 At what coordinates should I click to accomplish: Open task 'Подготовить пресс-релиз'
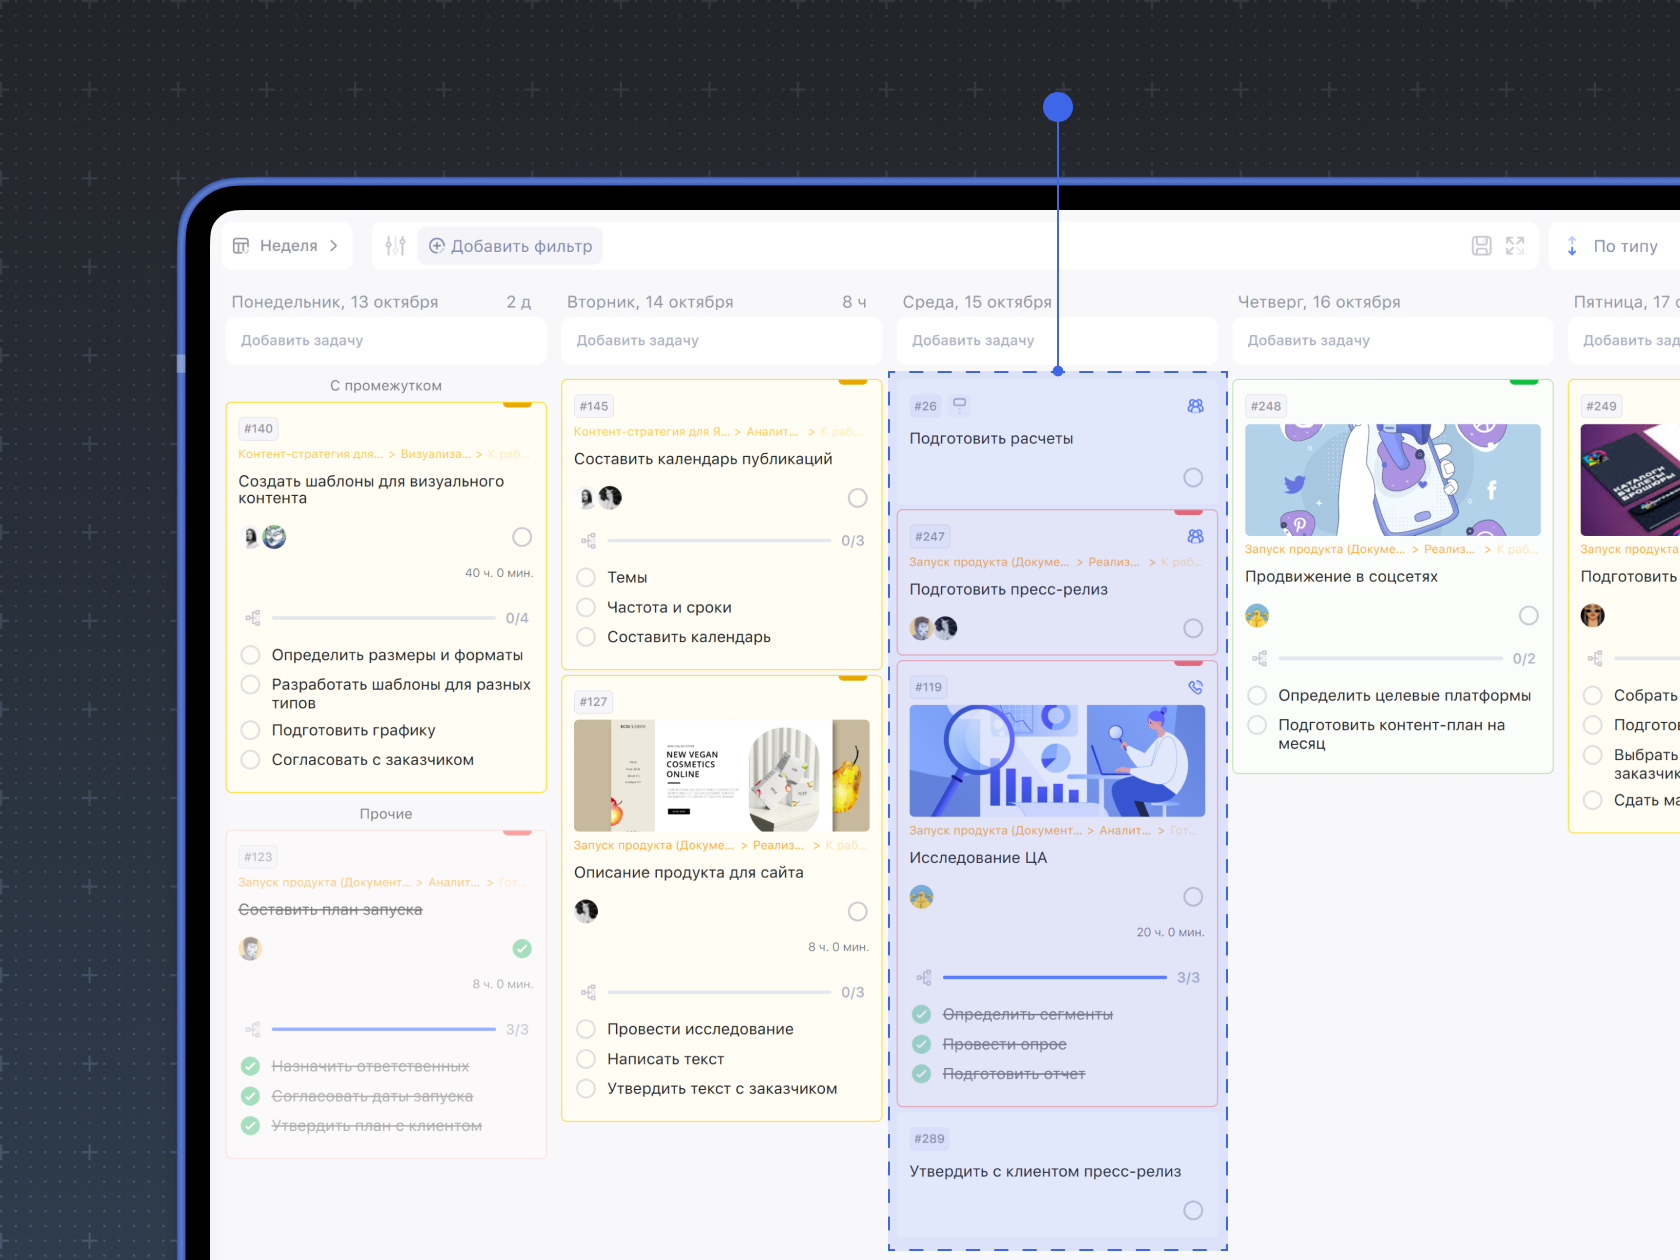click(1008, 590)
